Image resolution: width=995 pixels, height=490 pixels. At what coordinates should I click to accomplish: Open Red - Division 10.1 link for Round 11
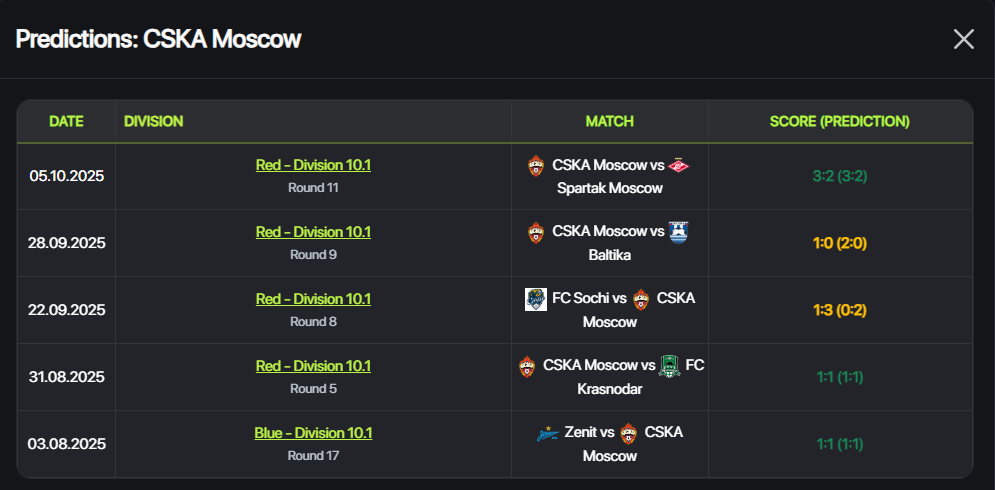313,165
